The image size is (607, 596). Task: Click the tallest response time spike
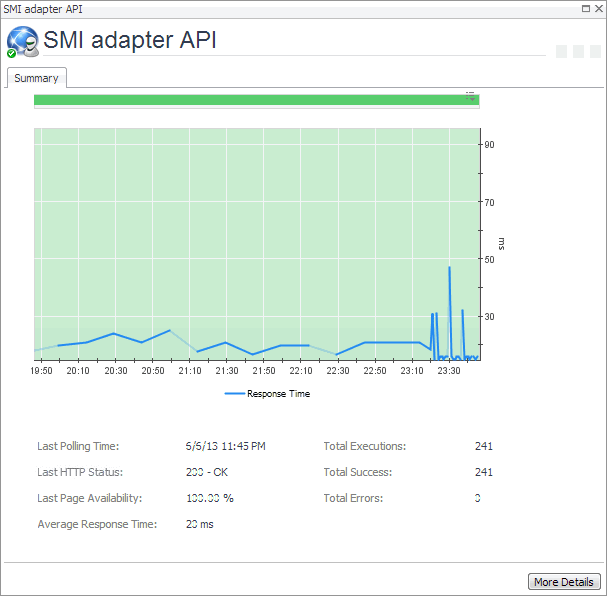(450, 268)
